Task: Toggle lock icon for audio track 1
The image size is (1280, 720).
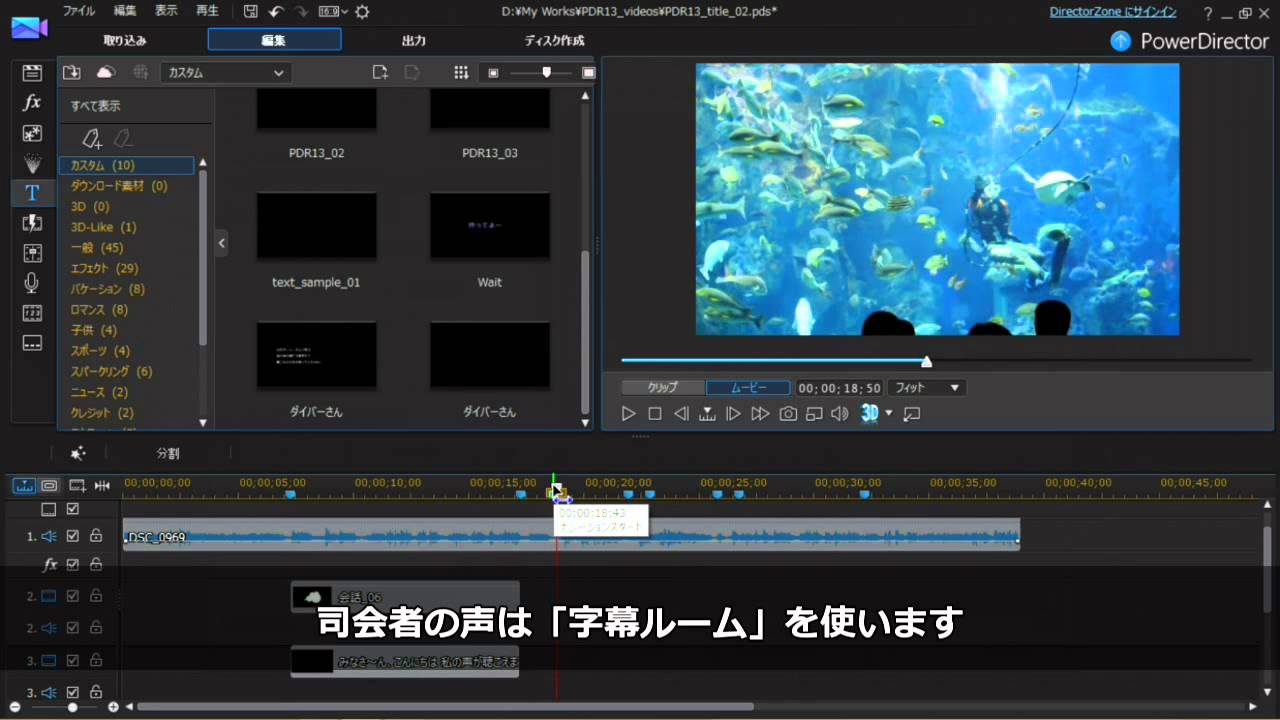Action: coord(96,536)
